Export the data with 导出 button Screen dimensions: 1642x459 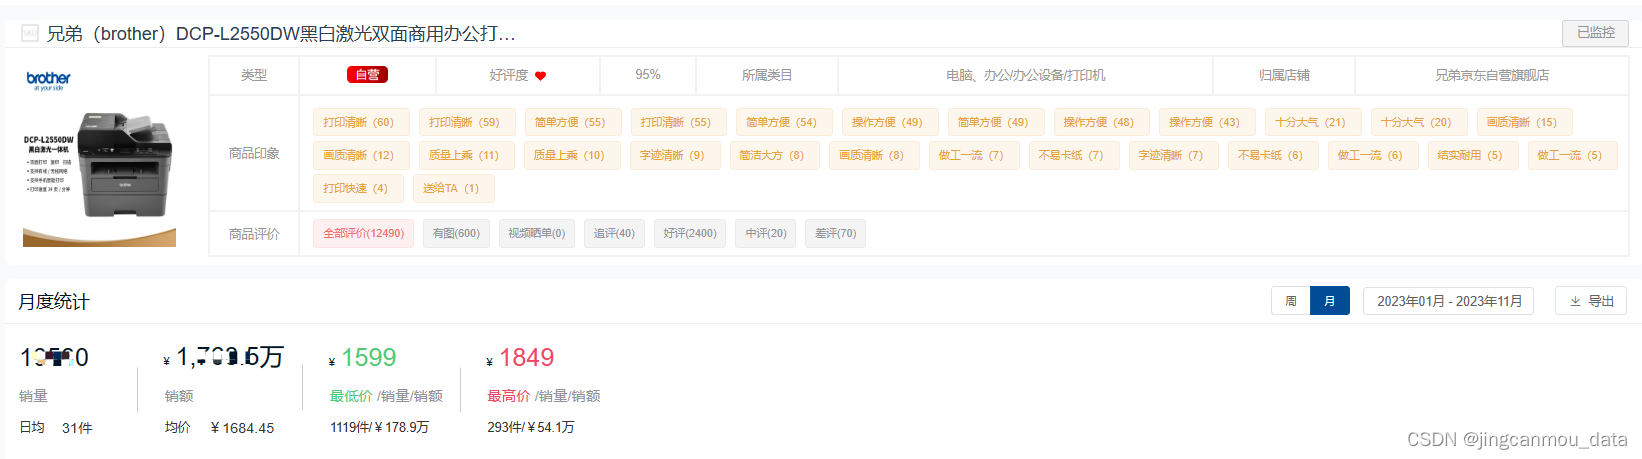1591,301
